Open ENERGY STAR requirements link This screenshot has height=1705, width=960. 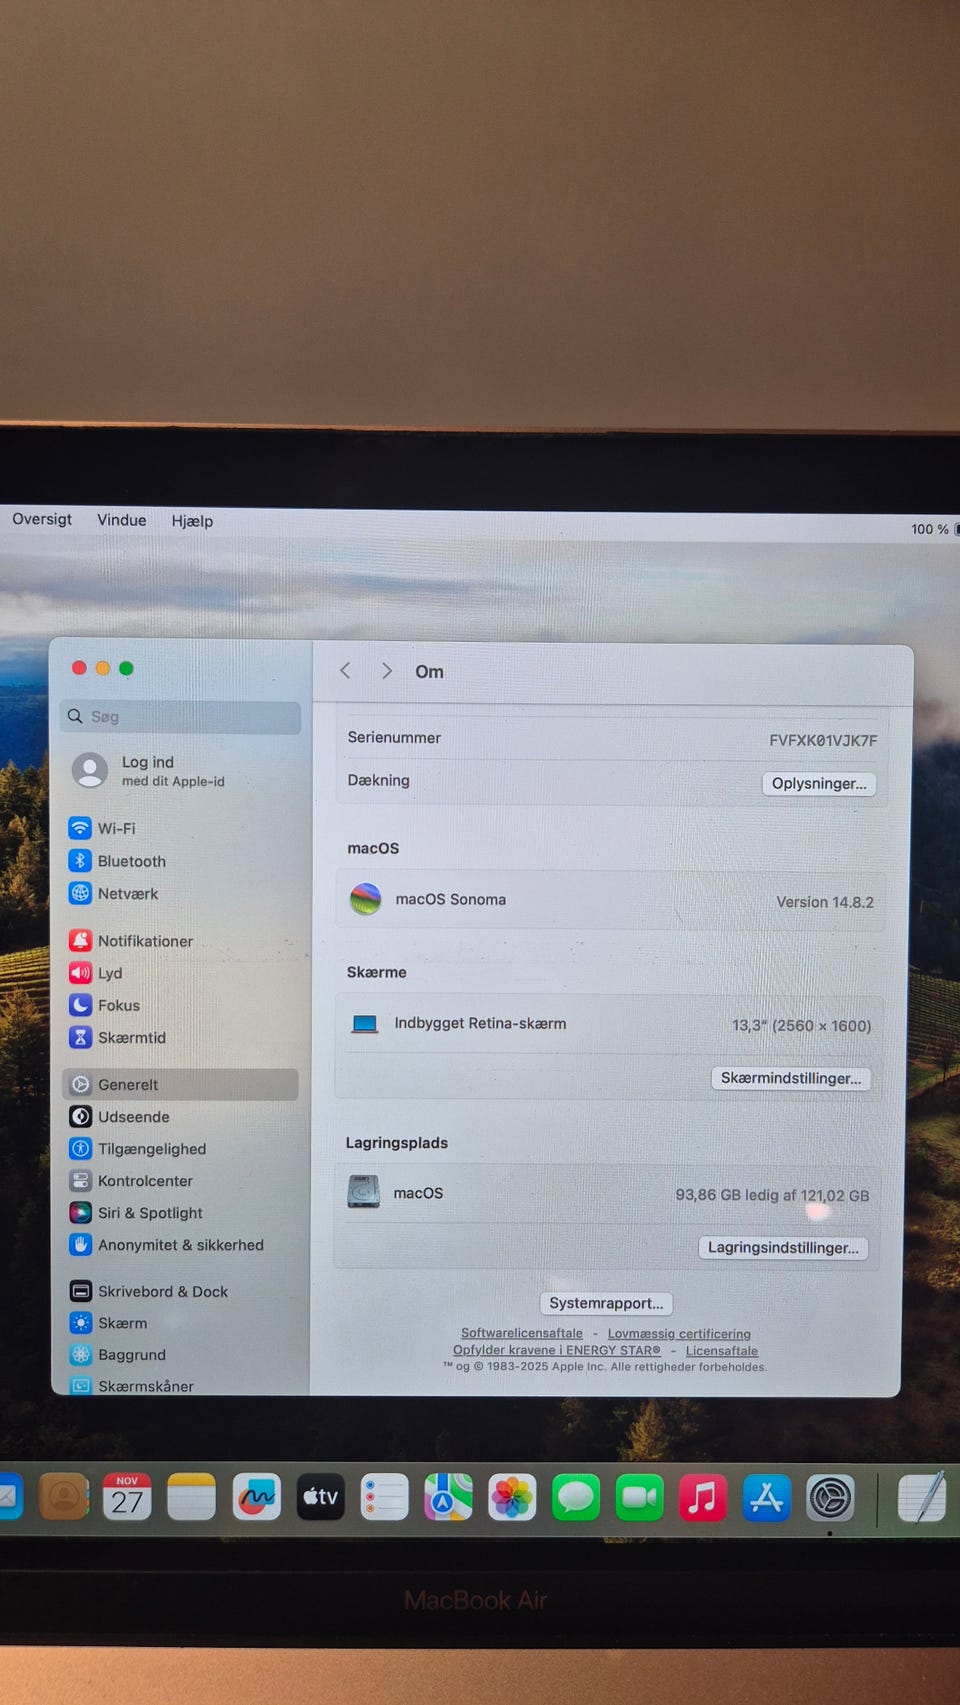[x=557, y=1350]
